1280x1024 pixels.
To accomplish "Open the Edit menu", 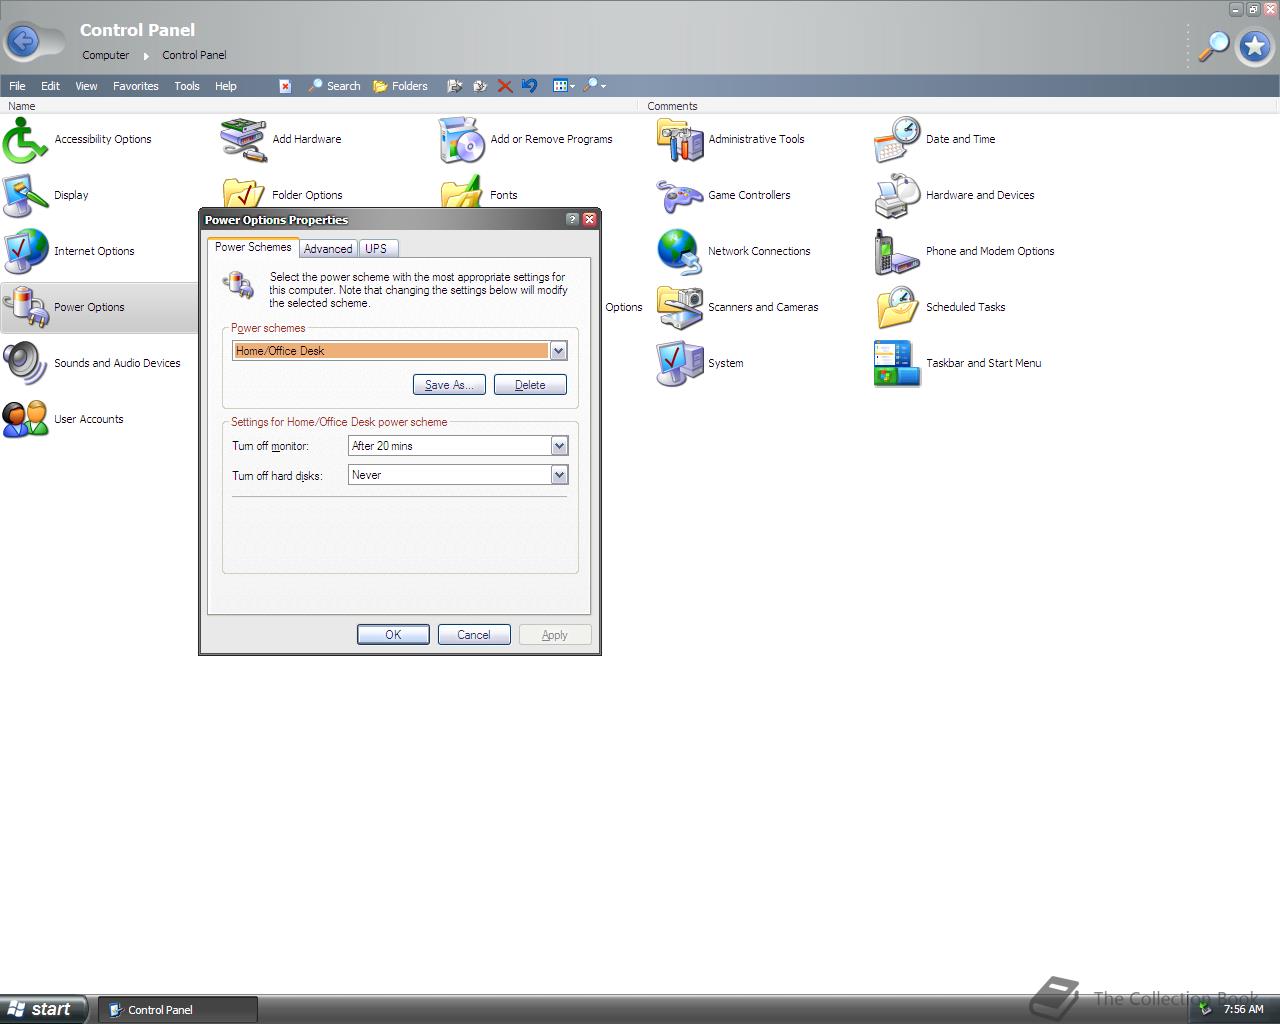I will 50,86.
